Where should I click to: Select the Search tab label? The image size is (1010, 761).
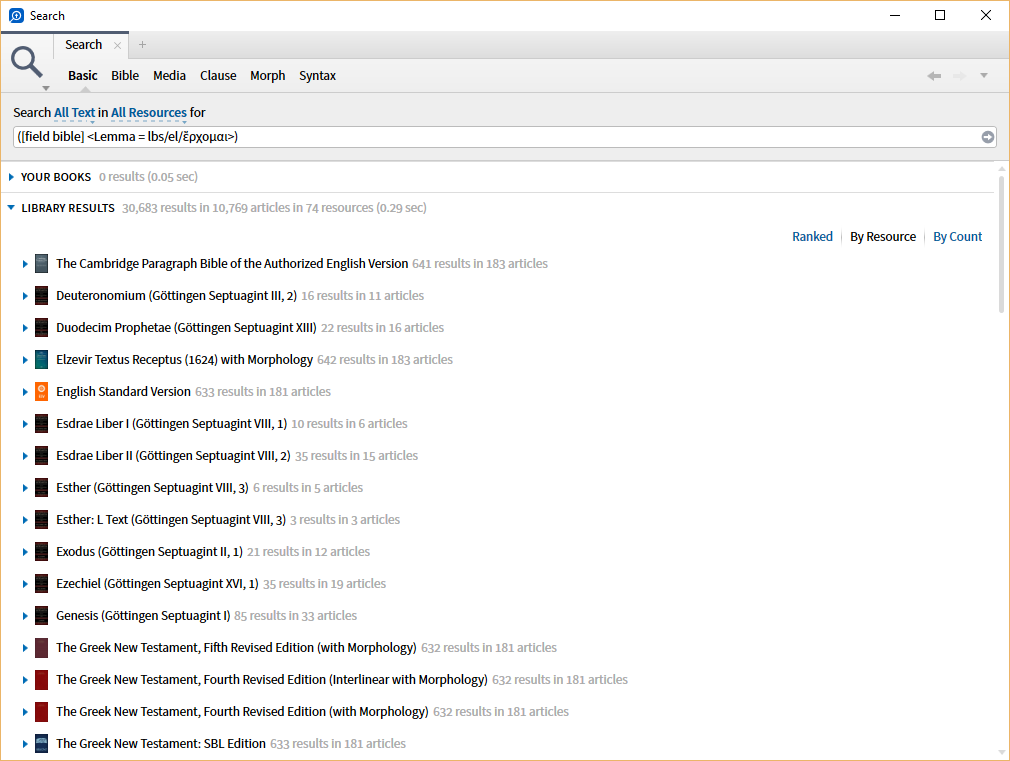coord(83,44)
